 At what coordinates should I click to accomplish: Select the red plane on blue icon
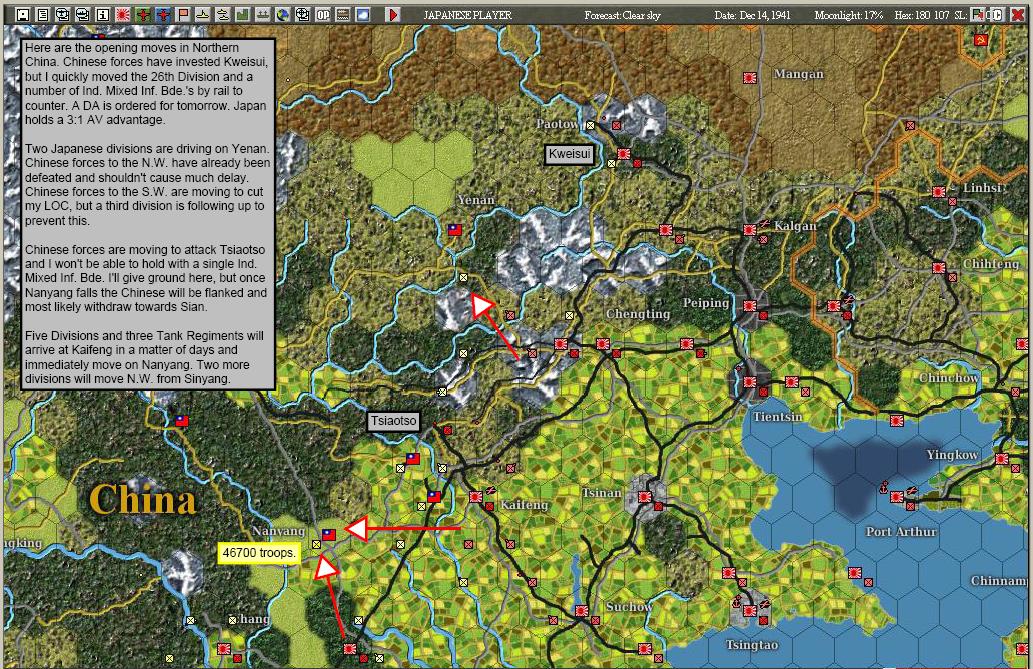[x=163, y=14]
